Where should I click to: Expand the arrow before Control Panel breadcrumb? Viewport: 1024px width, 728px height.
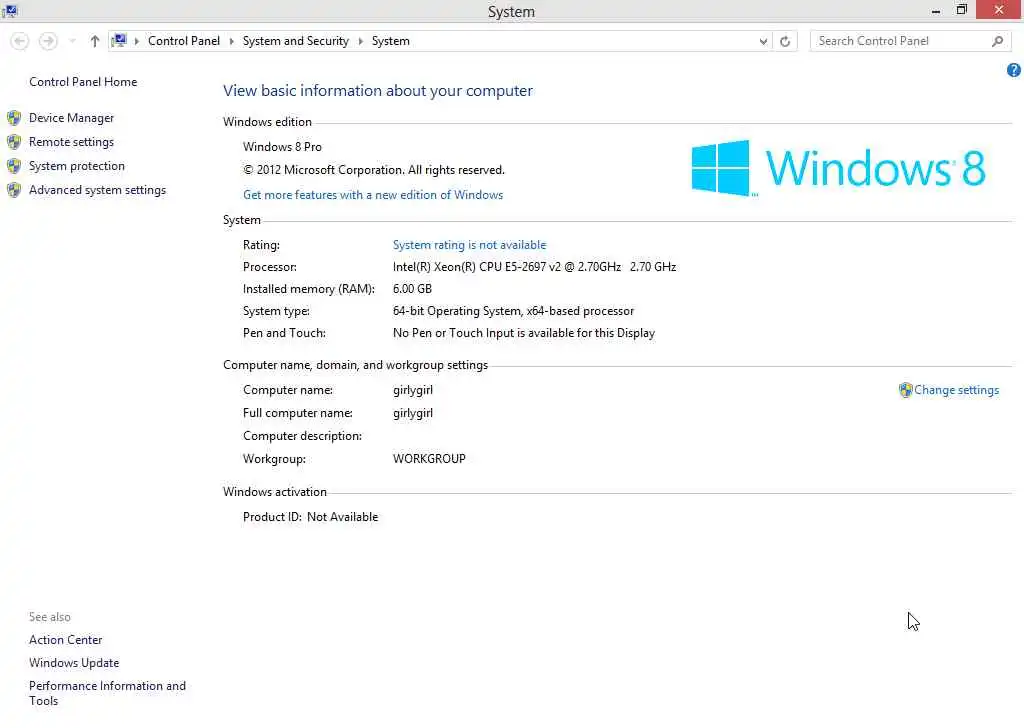tap(136, 41)
